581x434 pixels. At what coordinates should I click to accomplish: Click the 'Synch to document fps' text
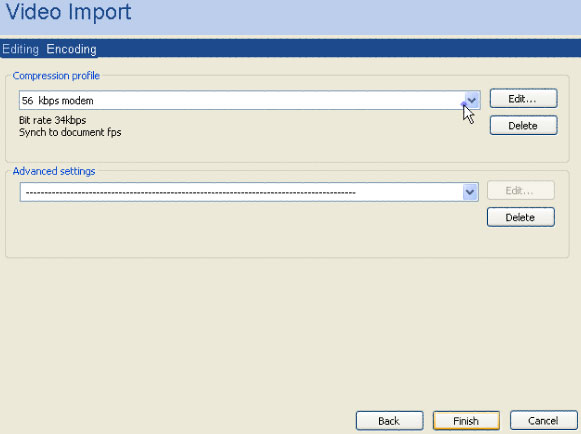pos(70,132)
